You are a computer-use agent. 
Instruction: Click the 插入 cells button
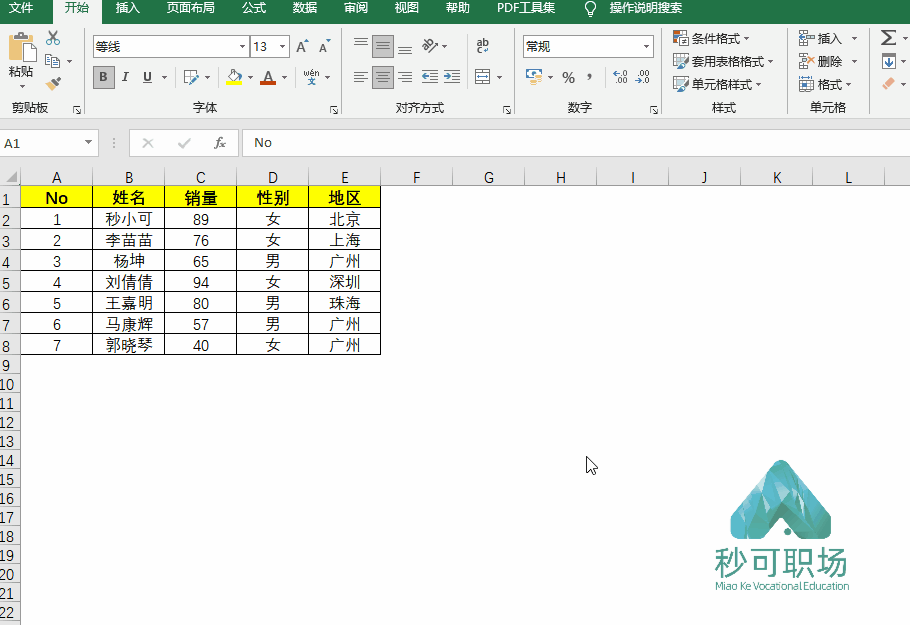[820, 38]
